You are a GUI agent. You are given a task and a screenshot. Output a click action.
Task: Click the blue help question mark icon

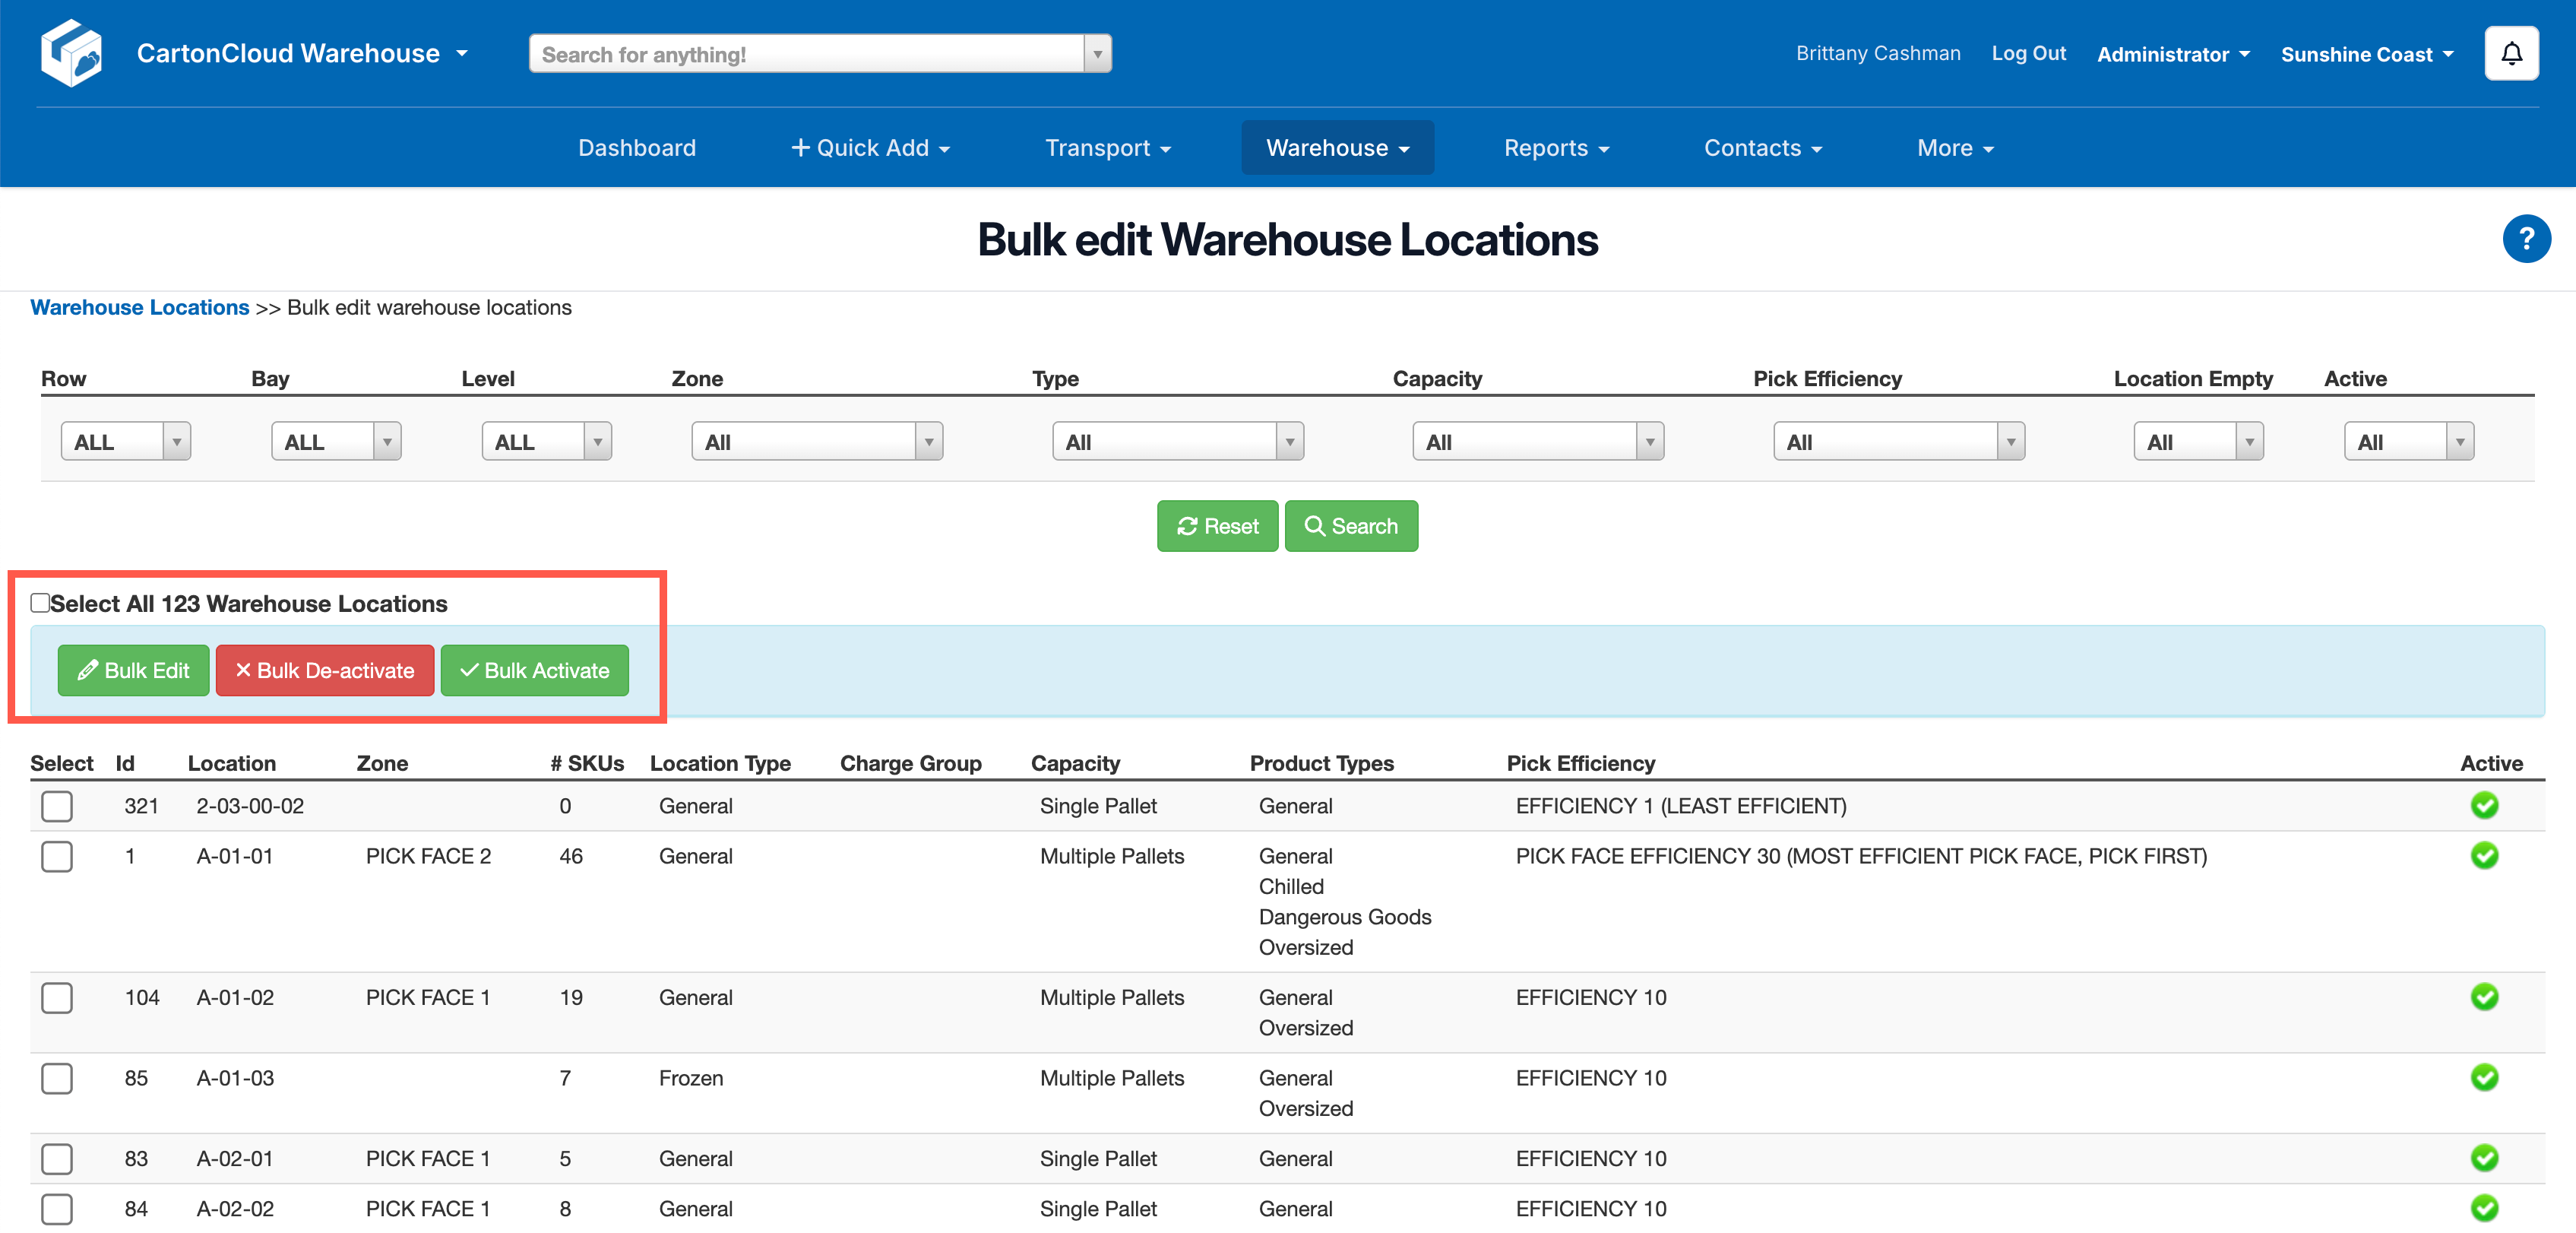point(2525,239)
